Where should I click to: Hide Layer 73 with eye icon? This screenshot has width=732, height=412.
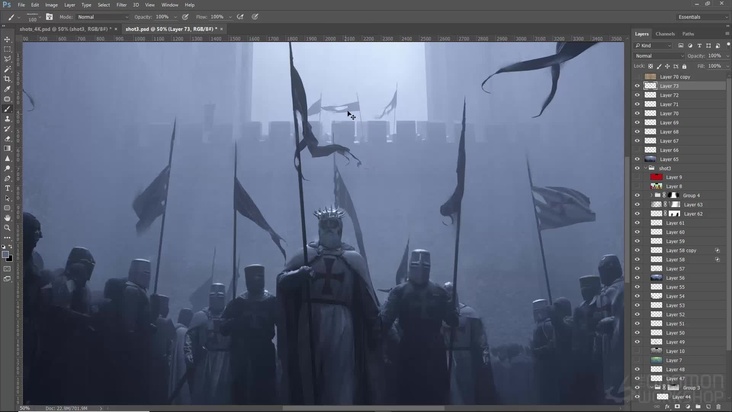coord(637,86)
